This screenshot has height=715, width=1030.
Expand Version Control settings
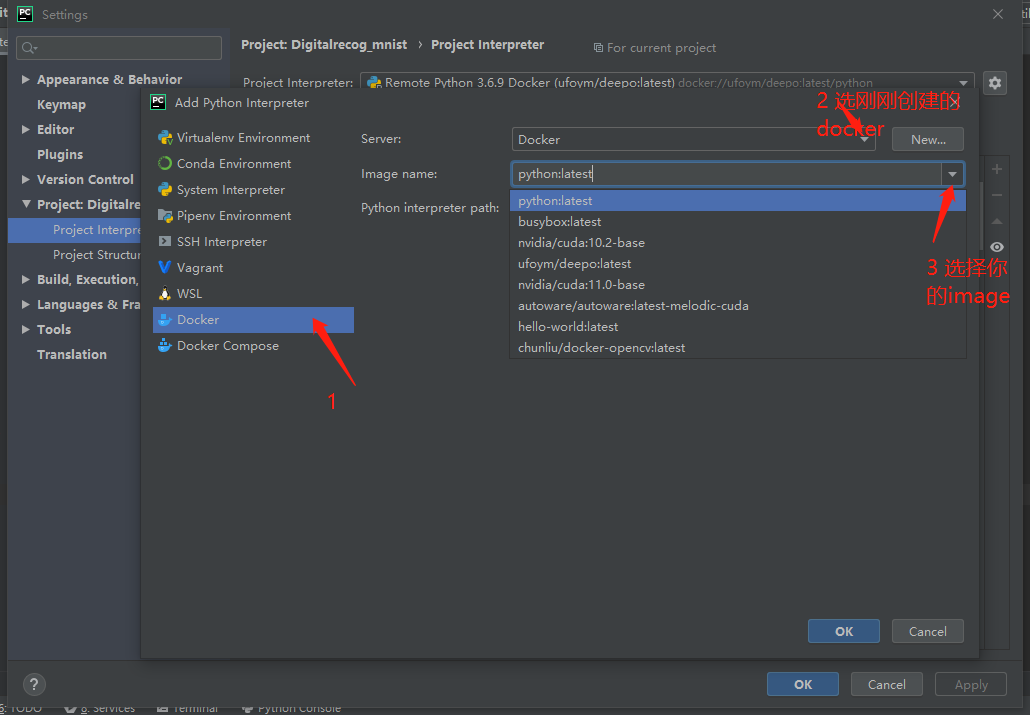tap(26, 179)
